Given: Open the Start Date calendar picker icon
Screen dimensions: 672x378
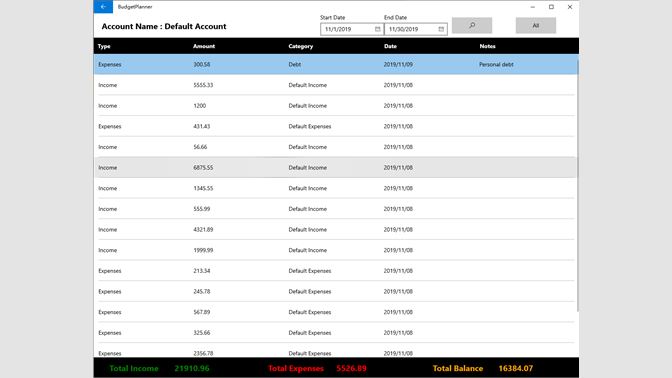Looking at the screenshot, I should click(x=378, y=29).
